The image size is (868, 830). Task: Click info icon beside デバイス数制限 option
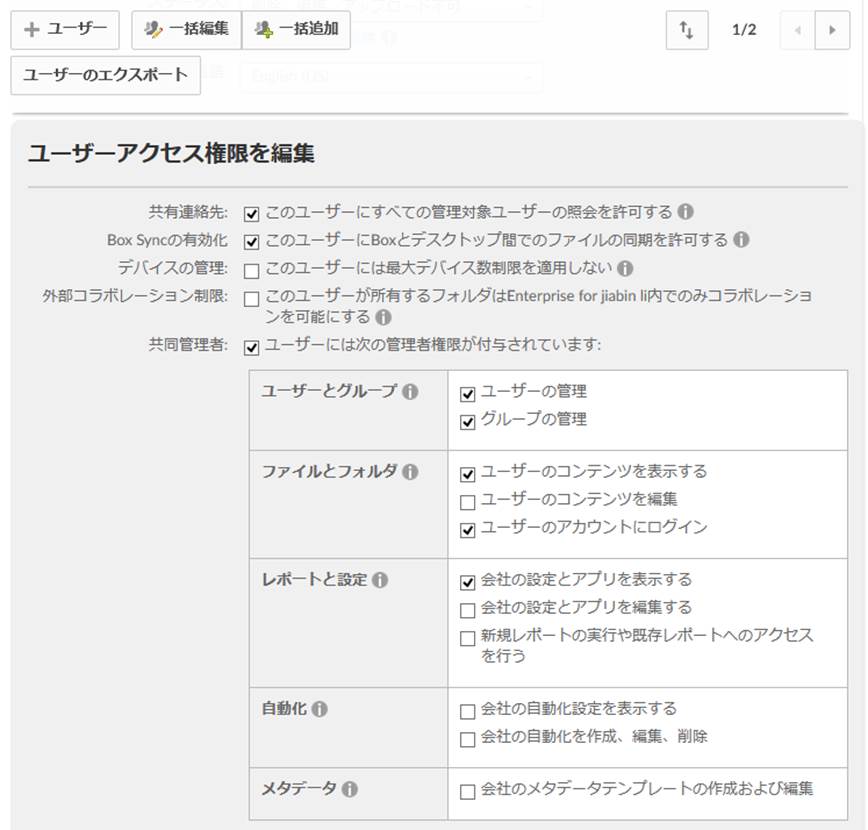click(625, 269)
